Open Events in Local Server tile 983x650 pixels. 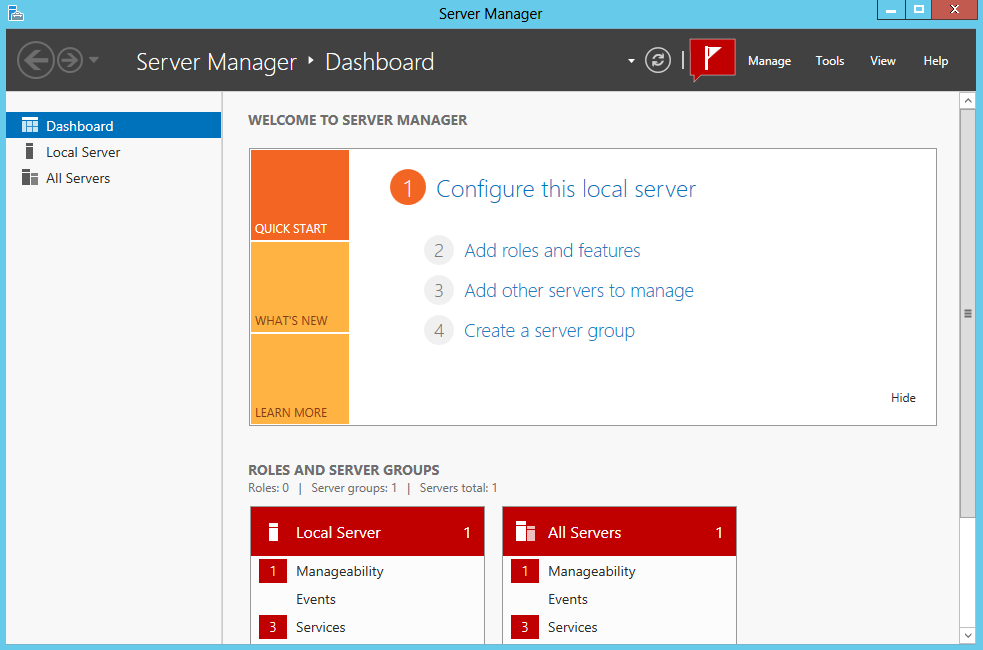315,599
